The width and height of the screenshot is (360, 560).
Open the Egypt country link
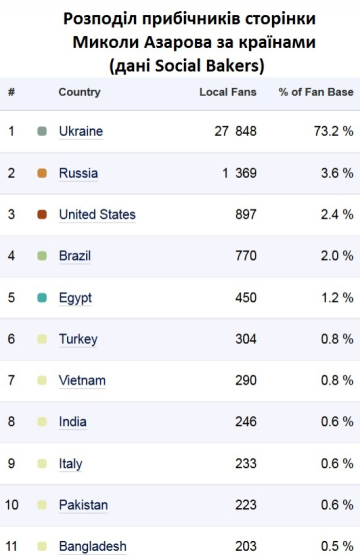click(75, 298)
